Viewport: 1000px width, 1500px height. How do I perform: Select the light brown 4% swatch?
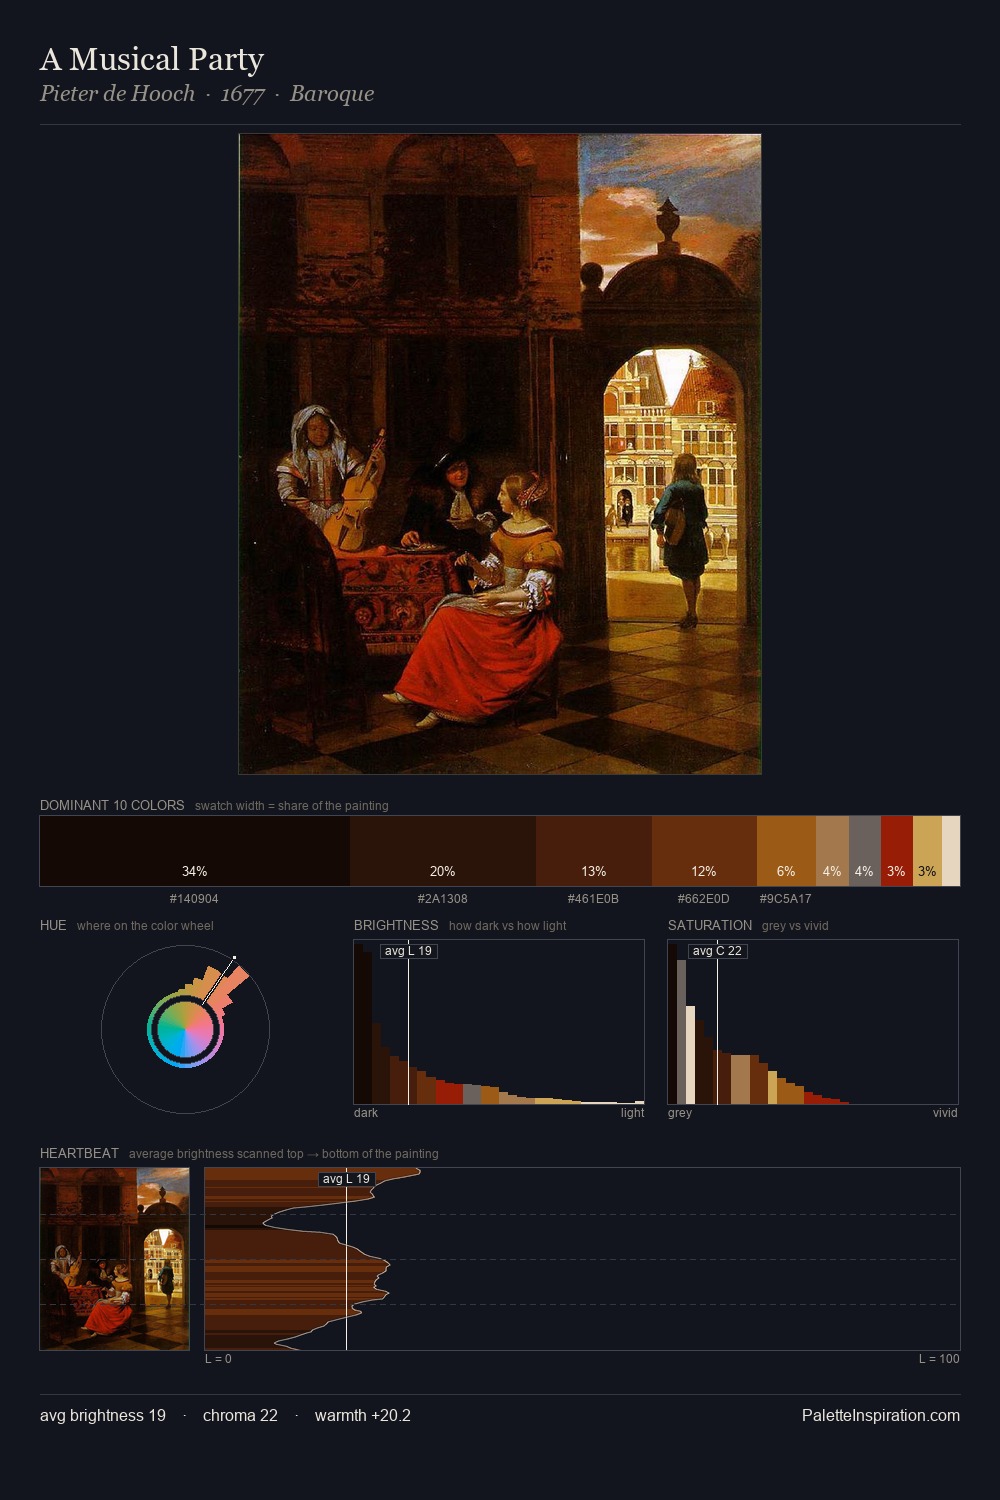point(832,851)
